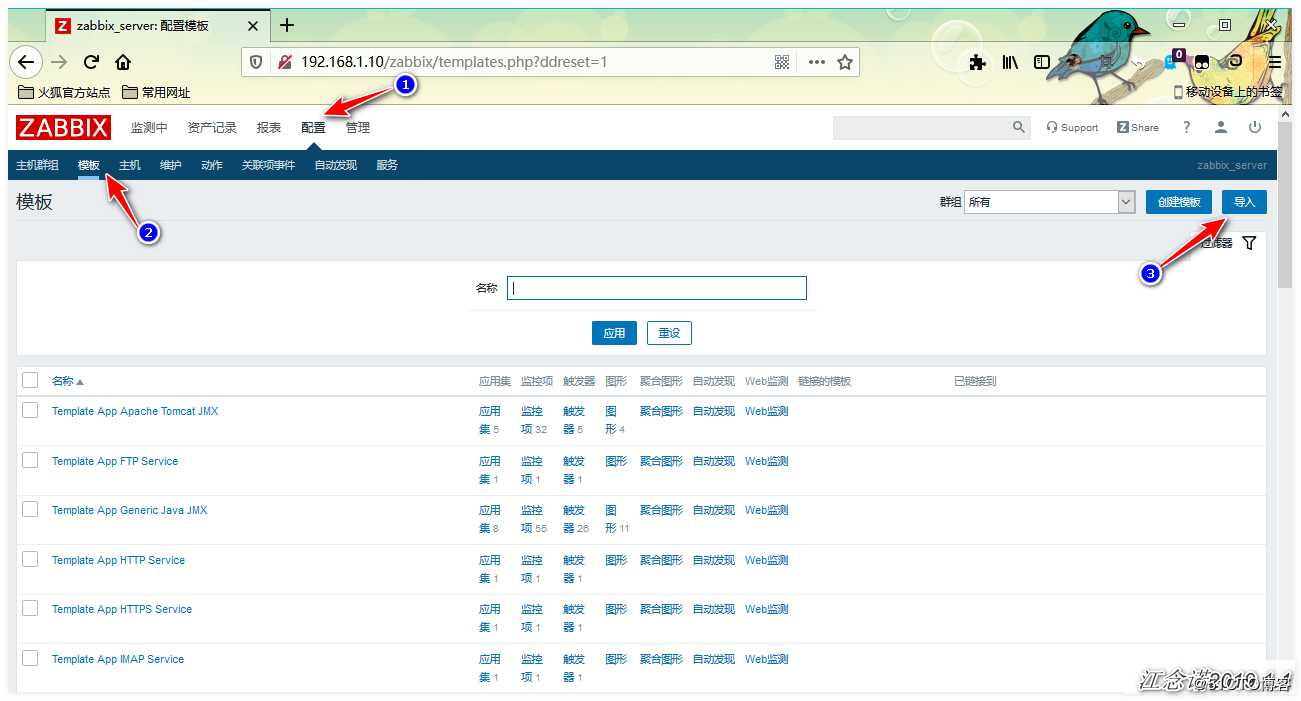
Task: Open the 监测中 menu
Action: click(x=149, y=128)
